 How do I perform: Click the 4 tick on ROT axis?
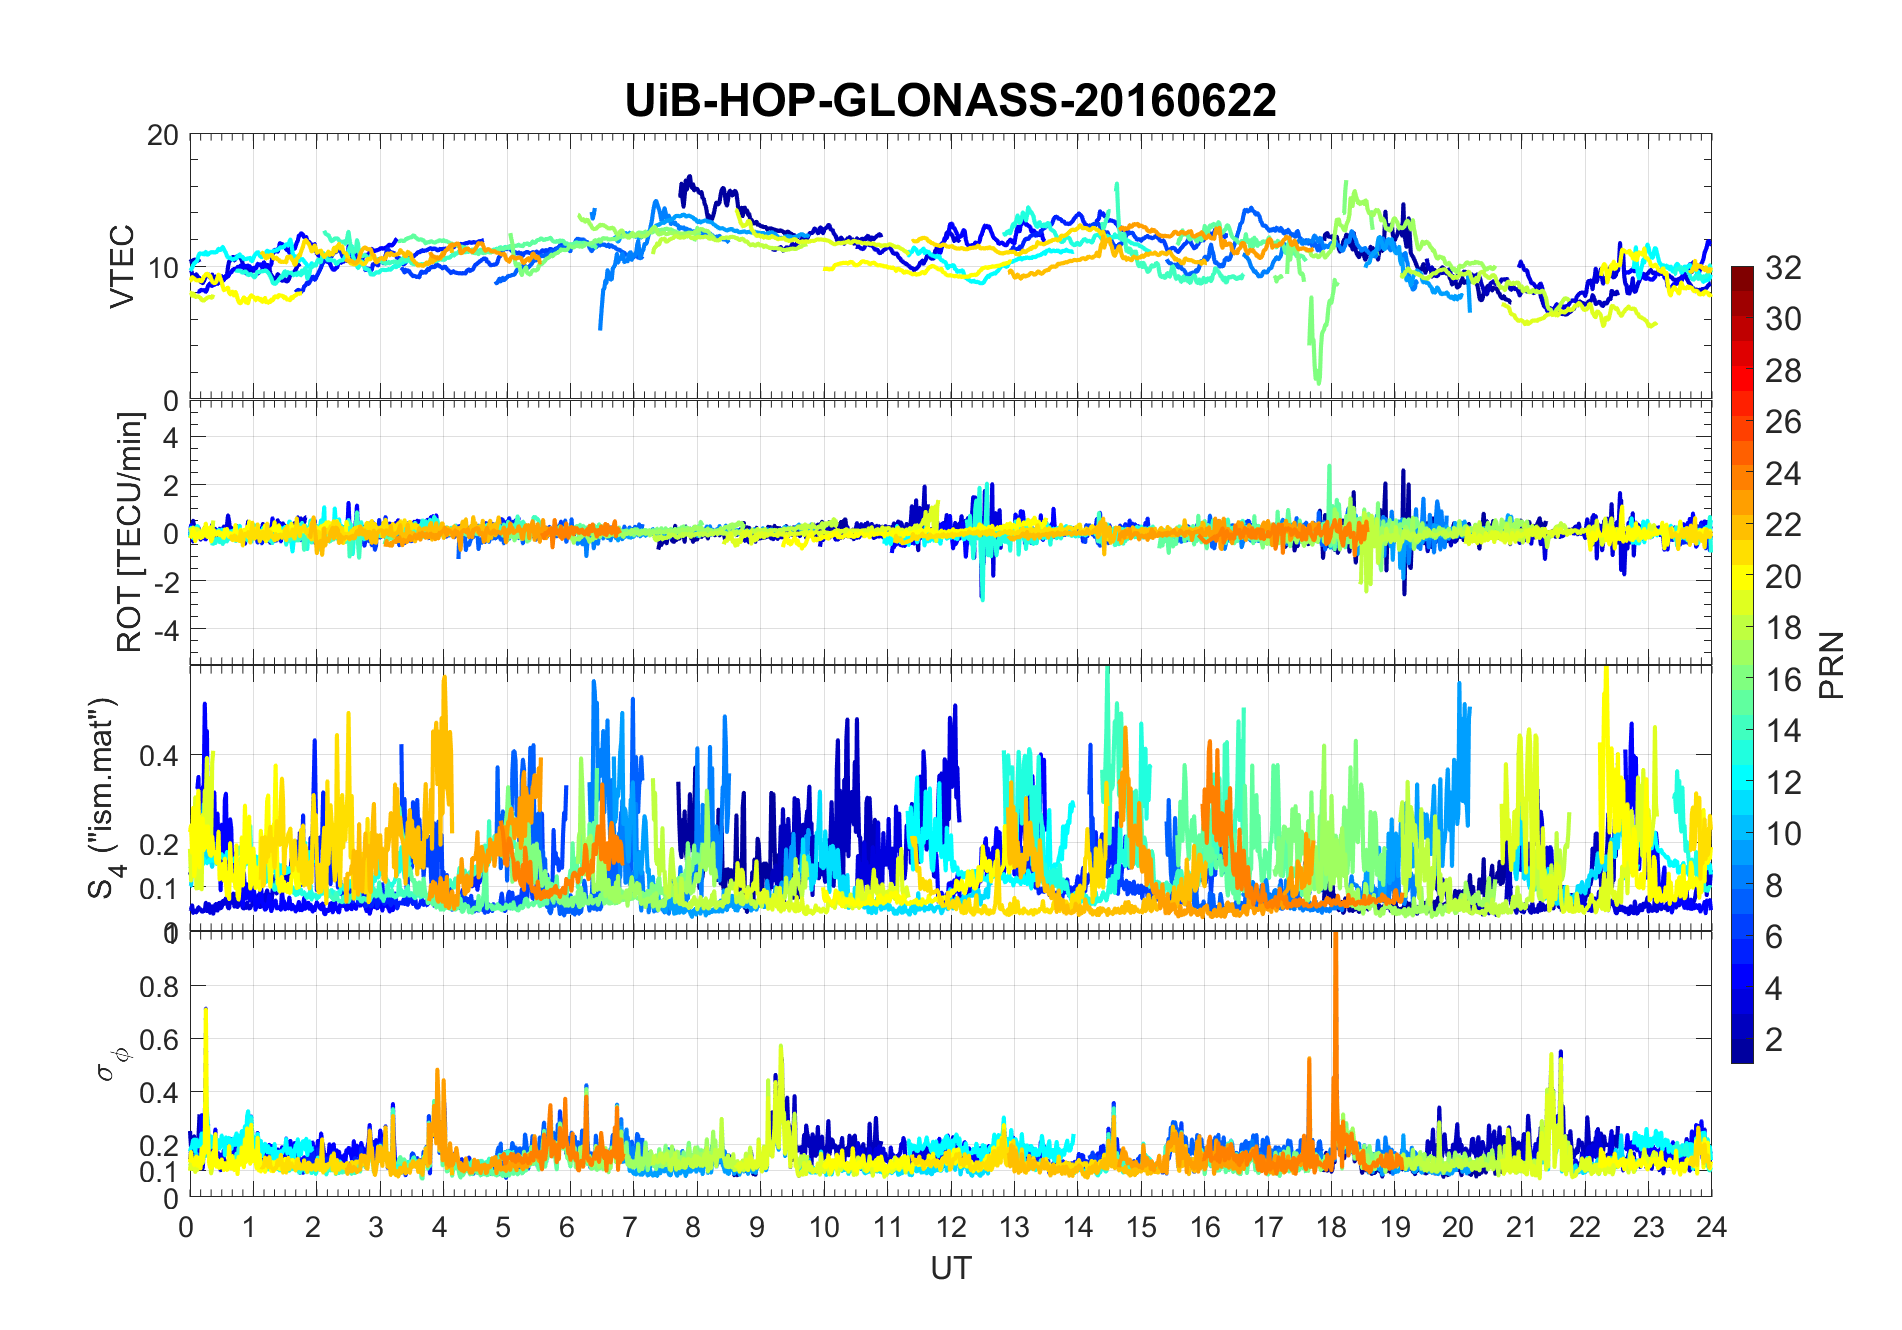(170, 438)
